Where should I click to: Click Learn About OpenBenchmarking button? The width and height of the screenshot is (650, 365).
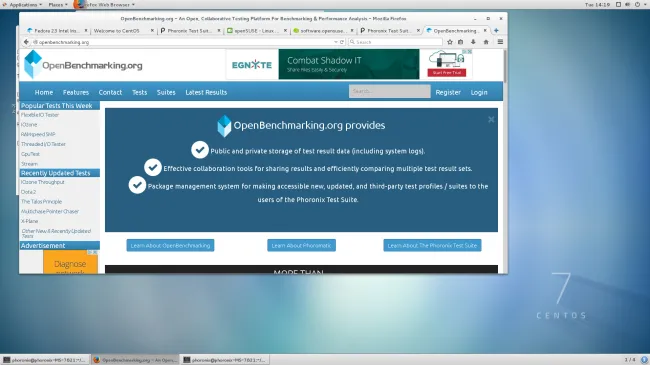(170, 245)
